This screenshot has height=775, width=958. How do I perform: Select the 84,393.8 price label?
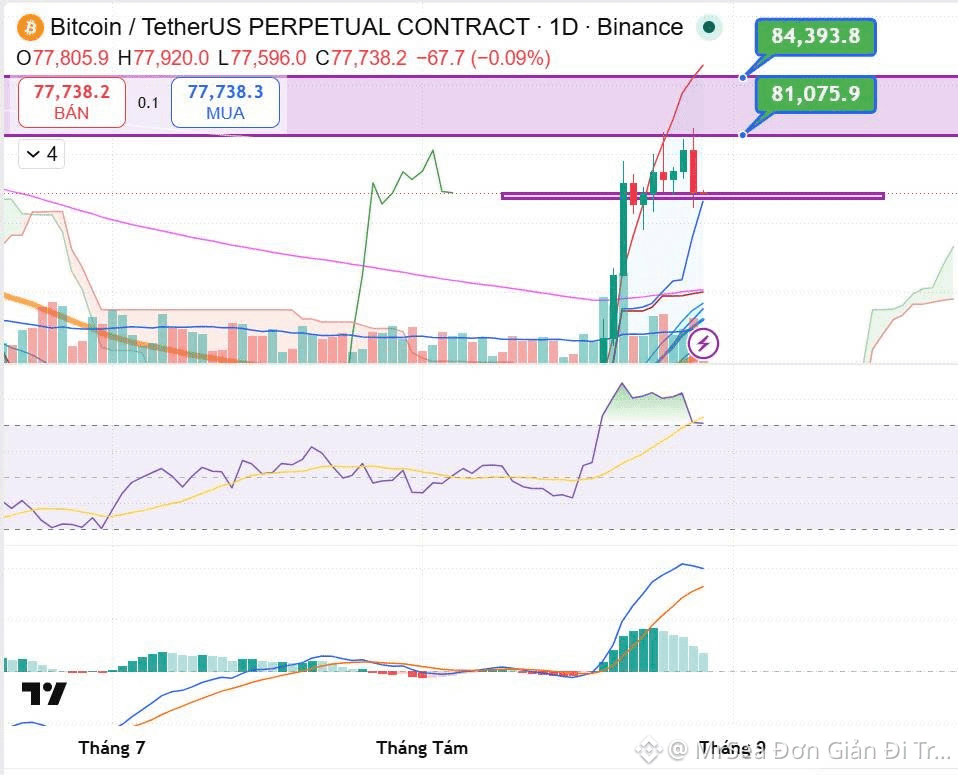tap(816, 36)
